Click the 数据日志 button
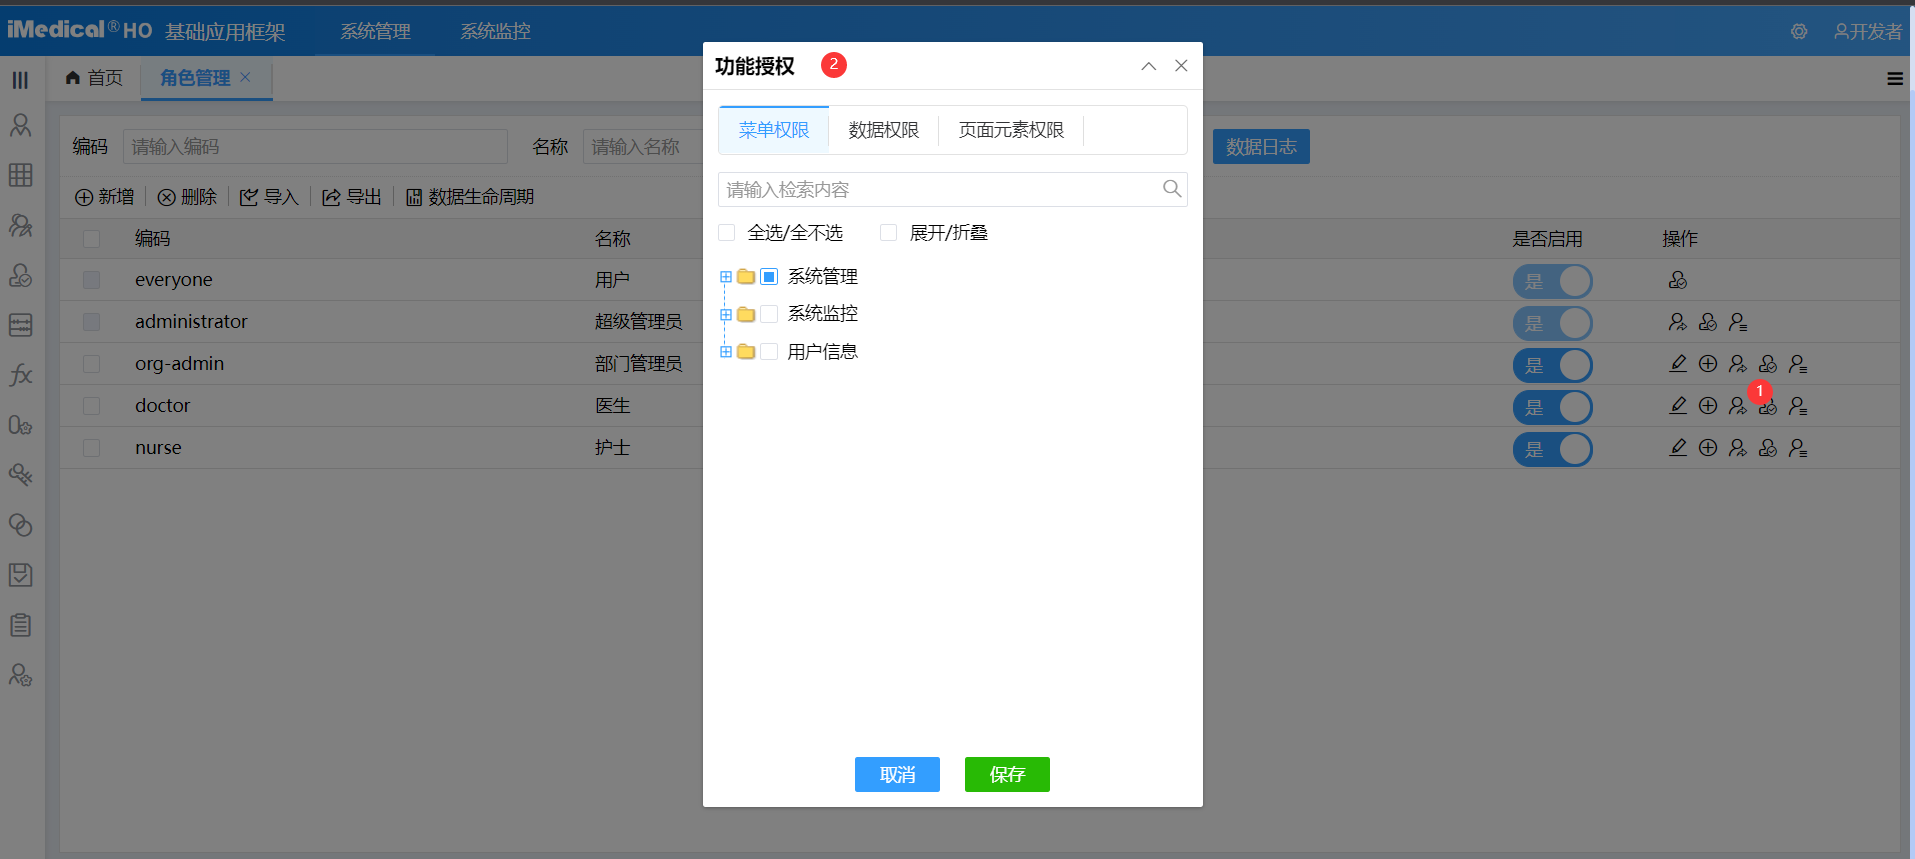The height and width of the screenshot is (859, 1915). click(x=1261, y=147)
